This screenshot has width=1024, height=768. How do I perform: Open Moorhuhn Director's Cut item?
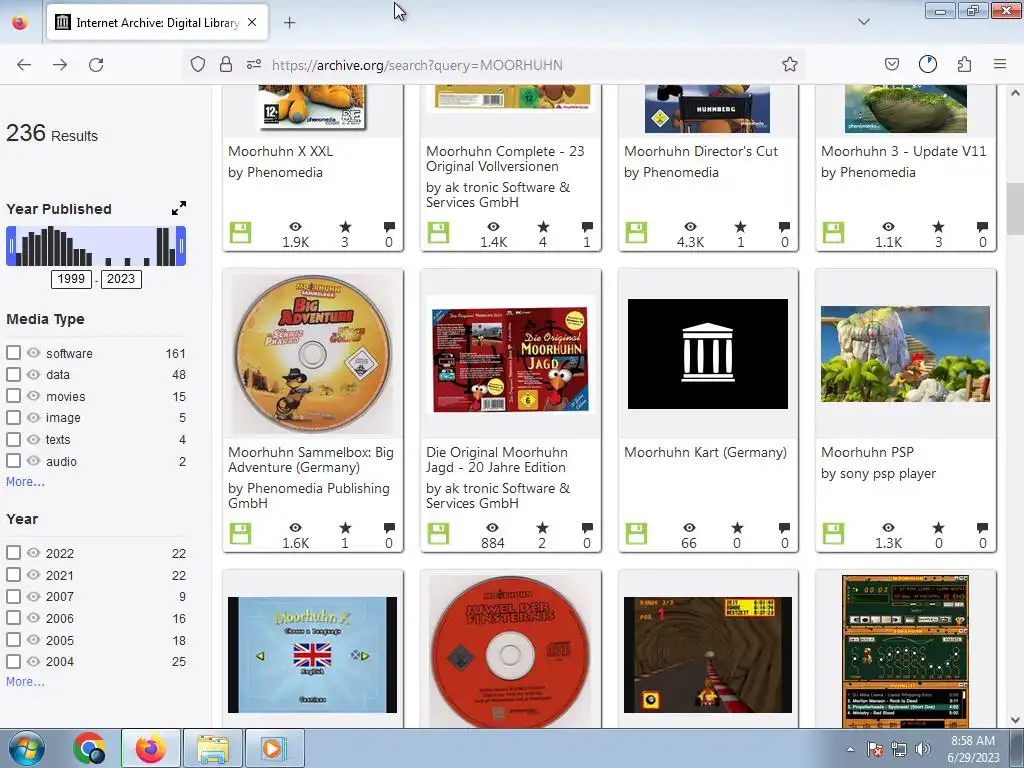point(701,152)
